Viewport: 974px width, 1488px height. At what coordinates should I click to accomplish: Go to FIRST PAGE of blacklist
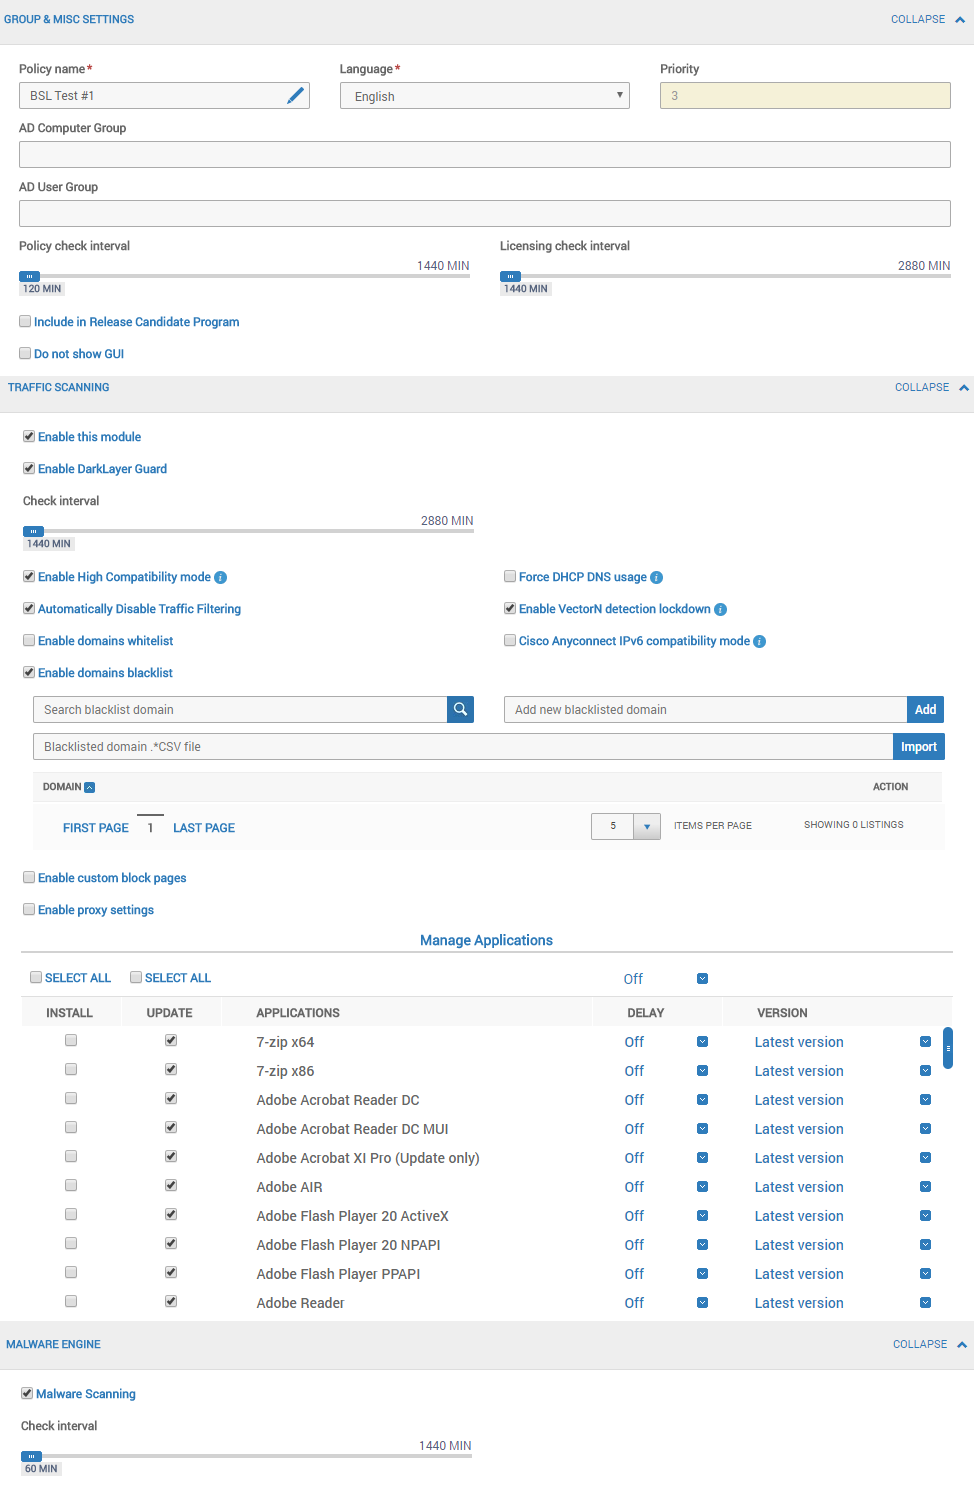(x=95, y=828)
